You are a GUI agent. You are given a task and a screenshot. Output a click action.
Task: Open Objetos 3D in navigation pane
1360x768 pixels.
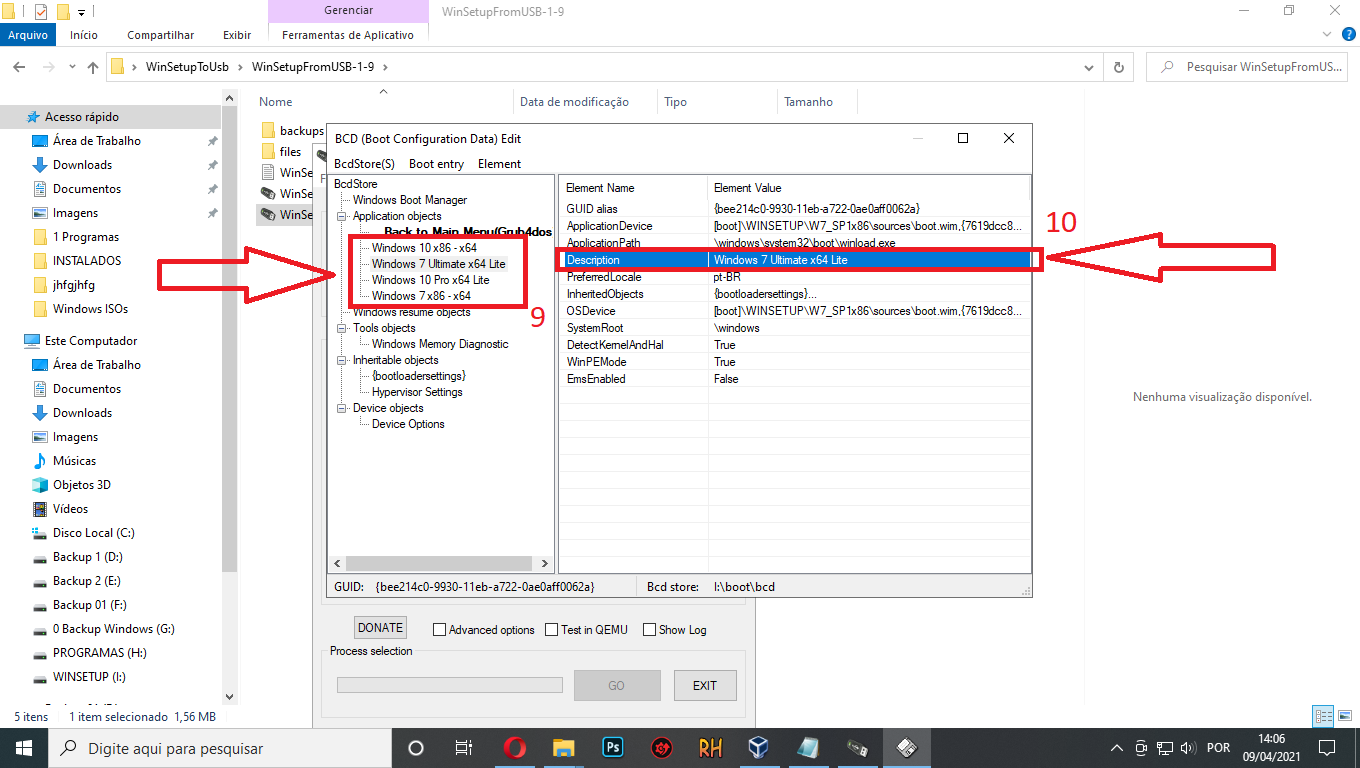tap(82, 485)
